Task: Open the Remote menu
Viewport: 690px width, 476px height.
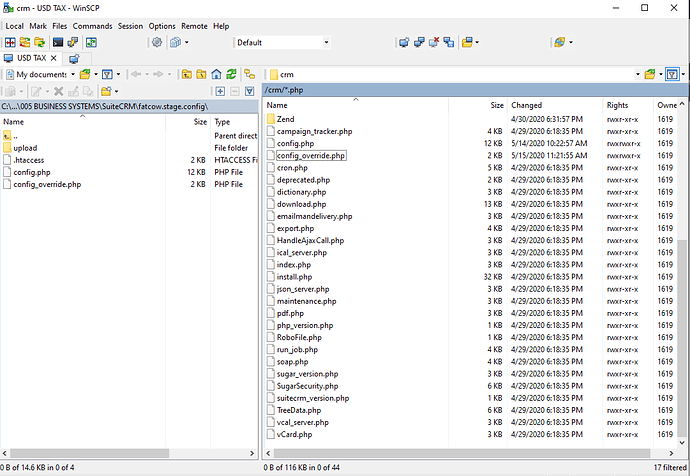Action: [x=194, y=26]
